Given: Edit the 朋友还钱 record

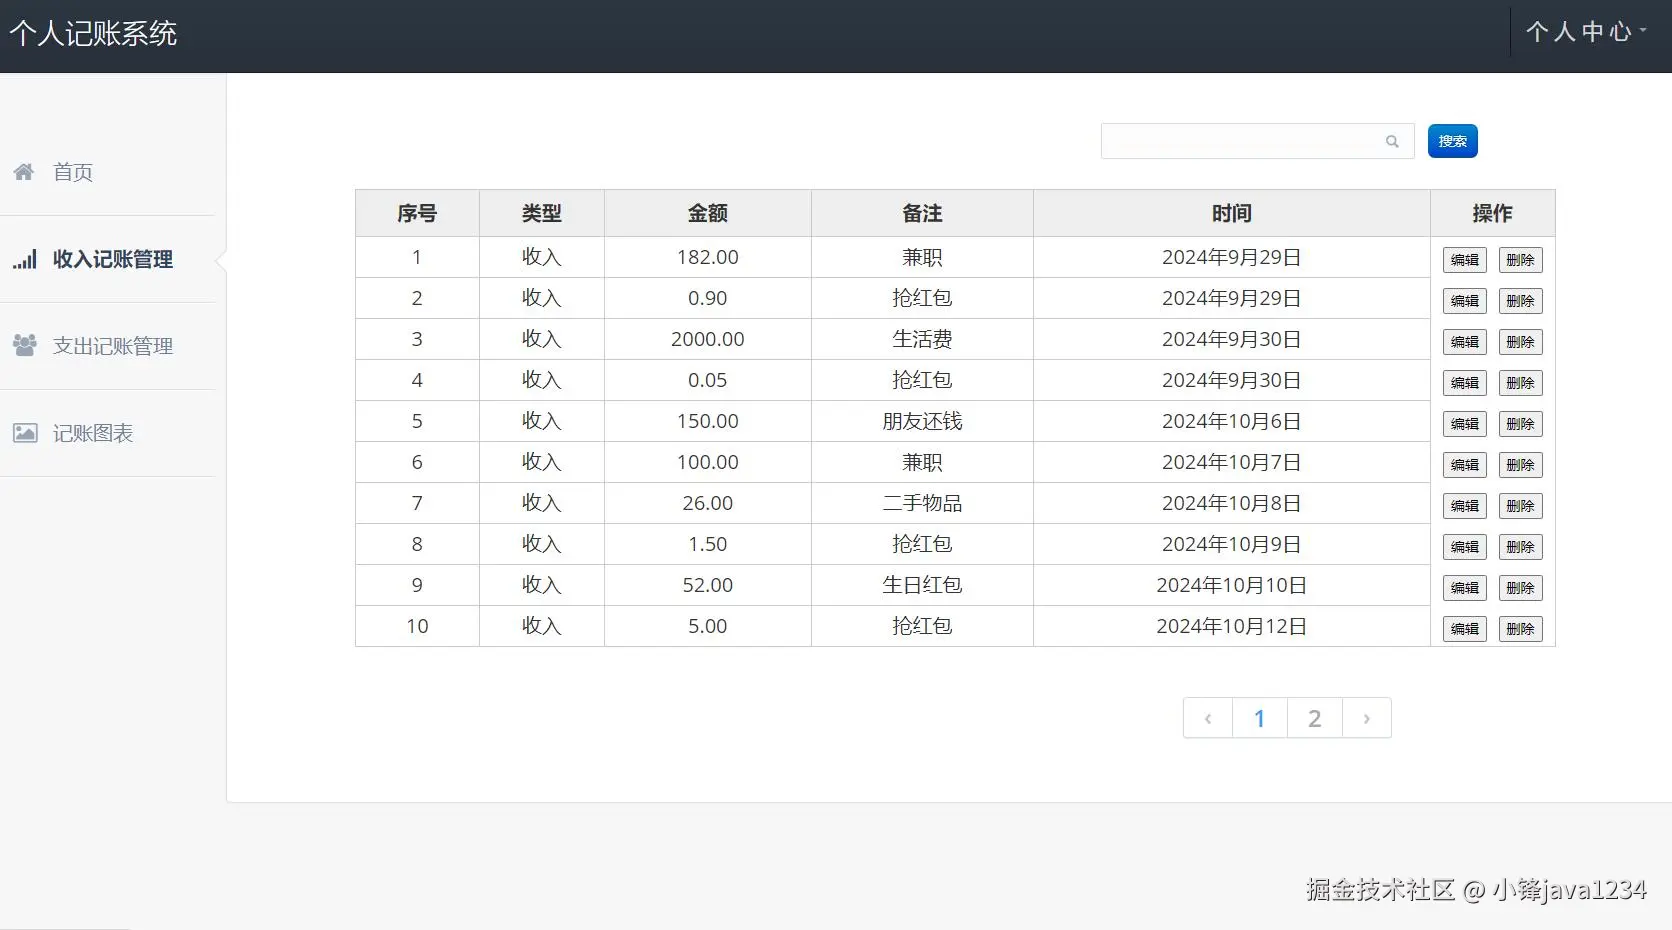Looking at the screenshot, I should [1464, 424].
